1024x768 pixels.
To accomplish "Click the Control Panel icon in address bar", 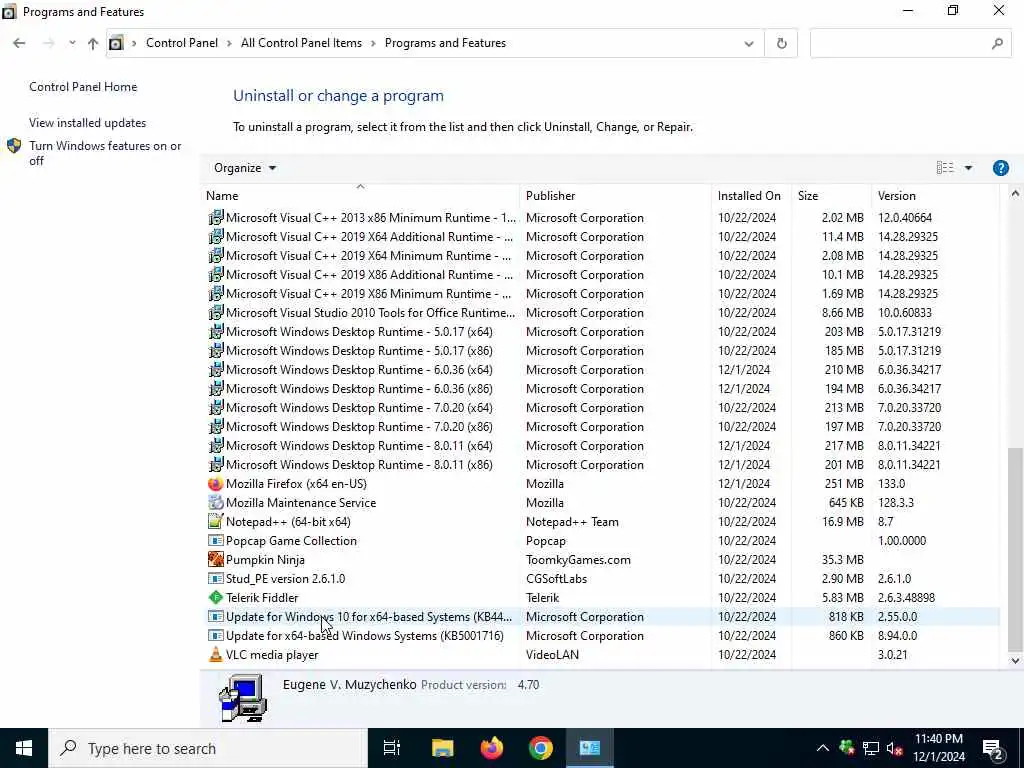I will pos(116,43).
